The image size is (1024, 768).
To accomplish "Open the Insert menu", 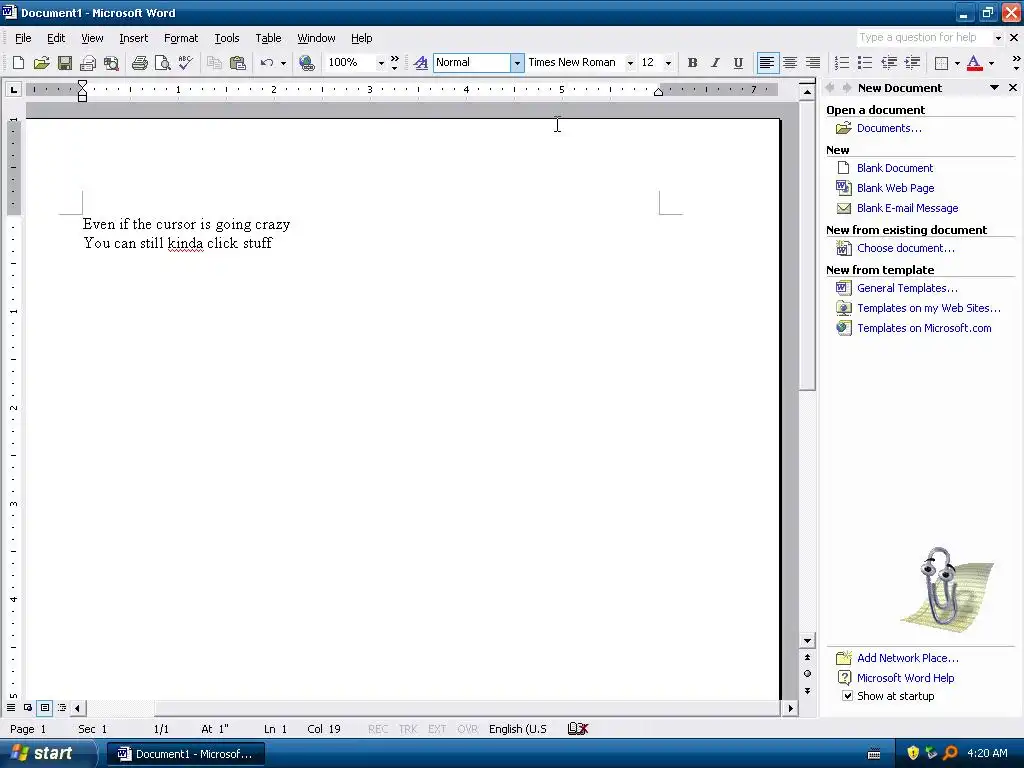I will (x=133, y=38).
